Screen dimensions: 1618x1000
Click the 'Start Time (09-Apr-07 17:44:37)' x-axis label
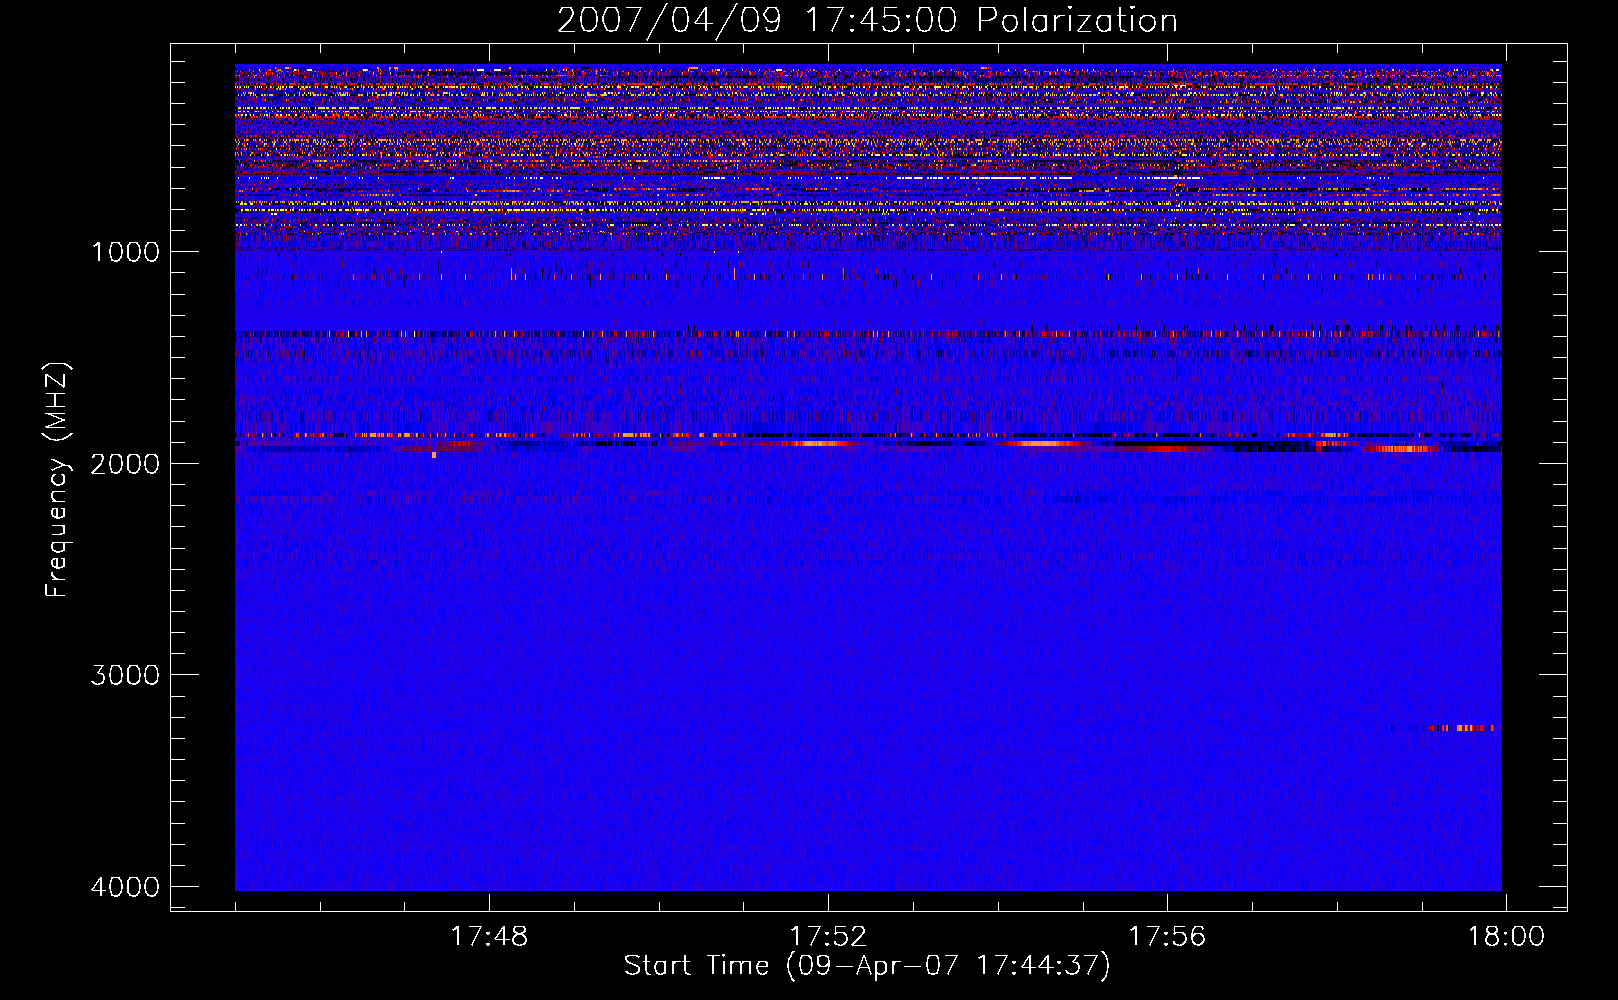[867, 966]
